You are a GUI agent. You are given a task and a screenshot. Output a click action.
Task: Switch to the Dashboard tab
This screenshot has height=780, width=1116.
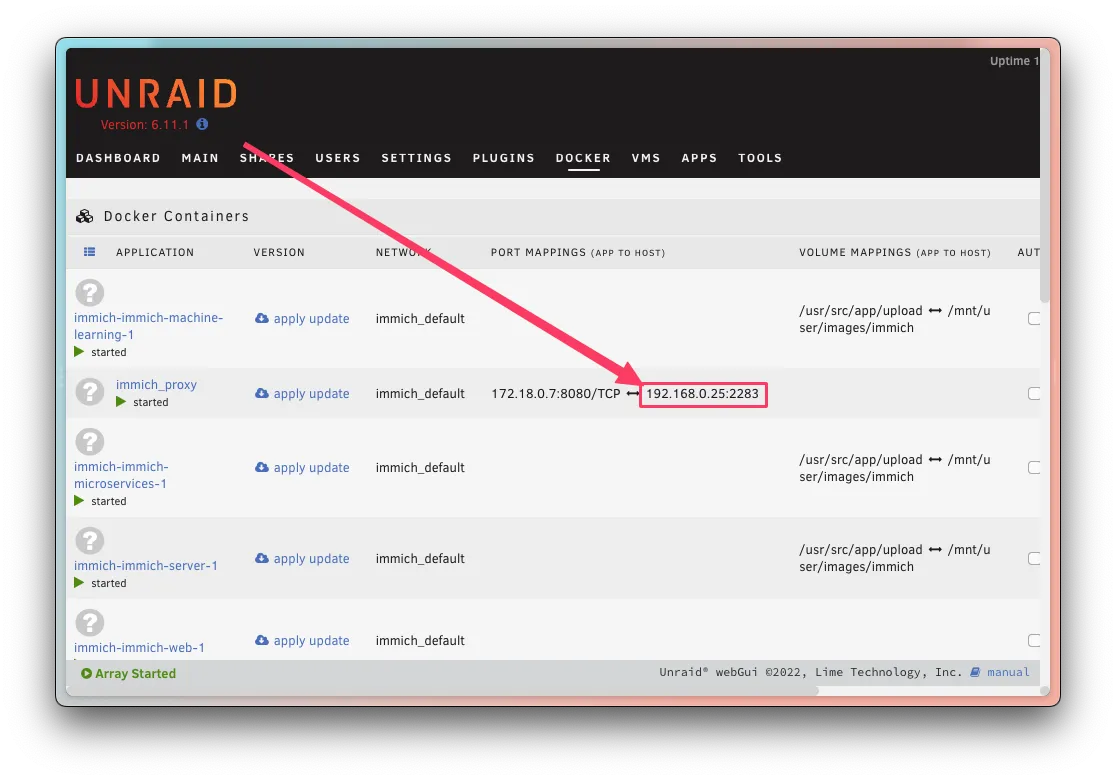click(x=117, y=157)
